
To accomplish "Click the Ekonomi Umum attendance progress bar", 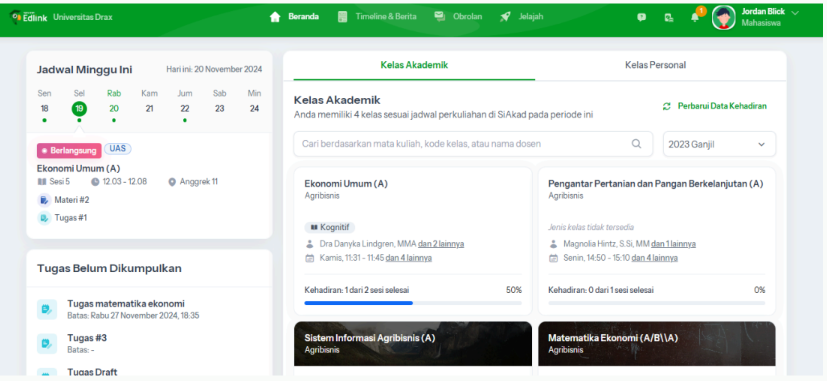I will pos(413,303).
